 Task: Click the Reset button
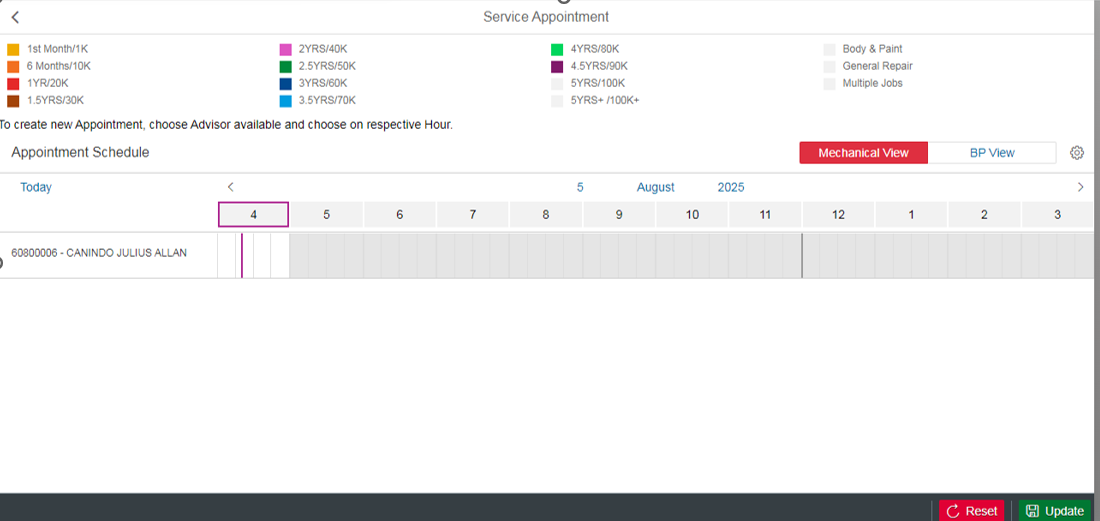(x=972, y=511)
